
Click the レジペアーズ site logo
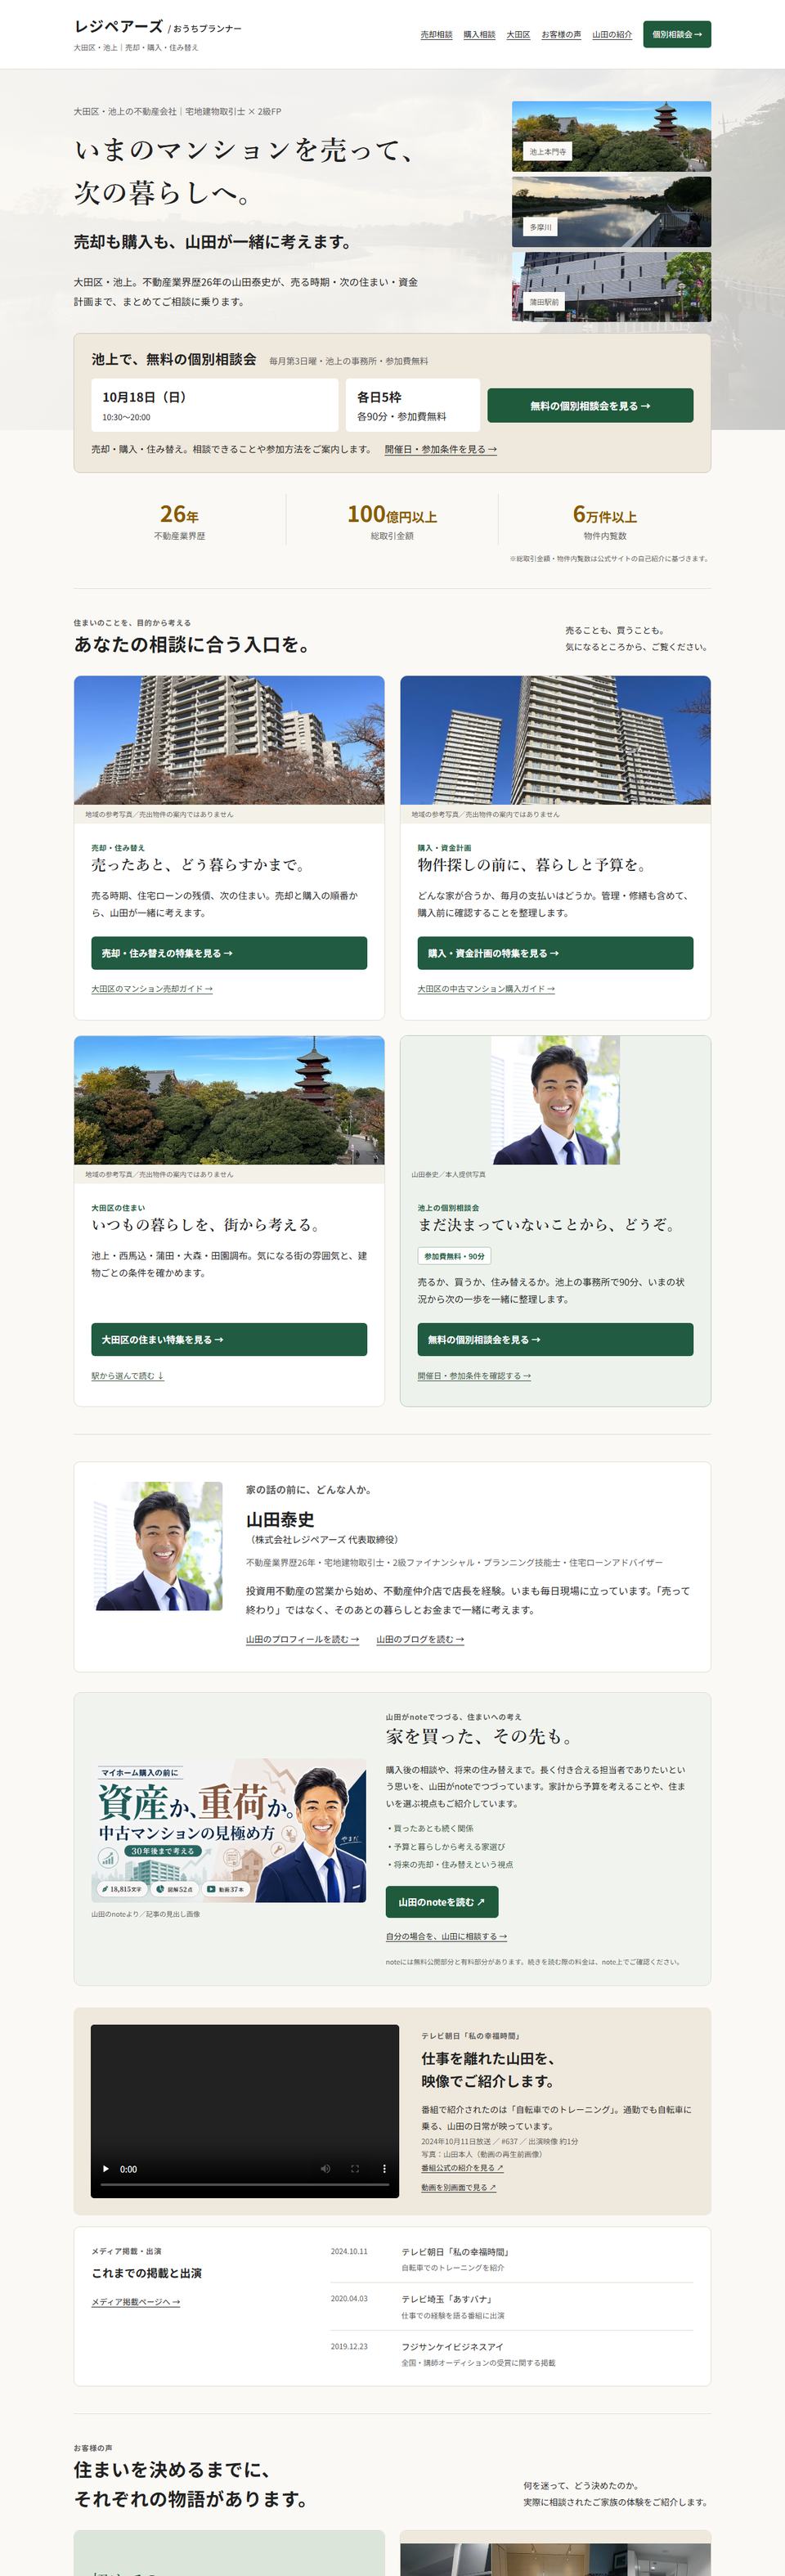[x=158, y=27]
